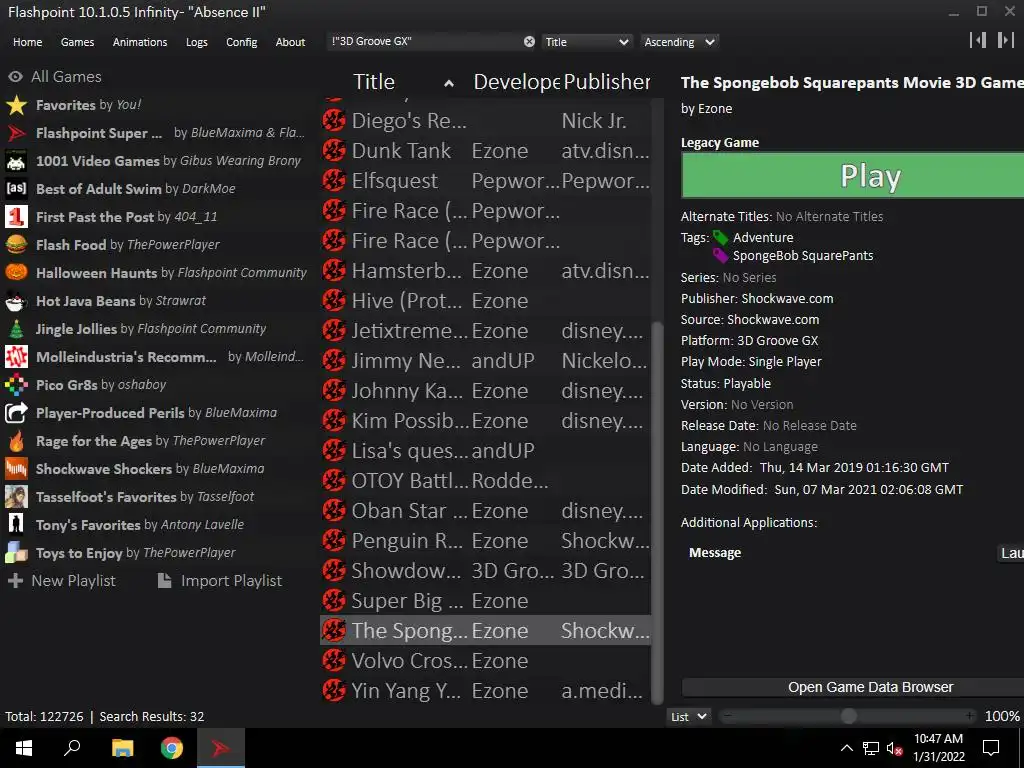Select the Hive (Prot... game row
The width and height of the screenshot is (1024, 768).
click(x=485, y=300)
